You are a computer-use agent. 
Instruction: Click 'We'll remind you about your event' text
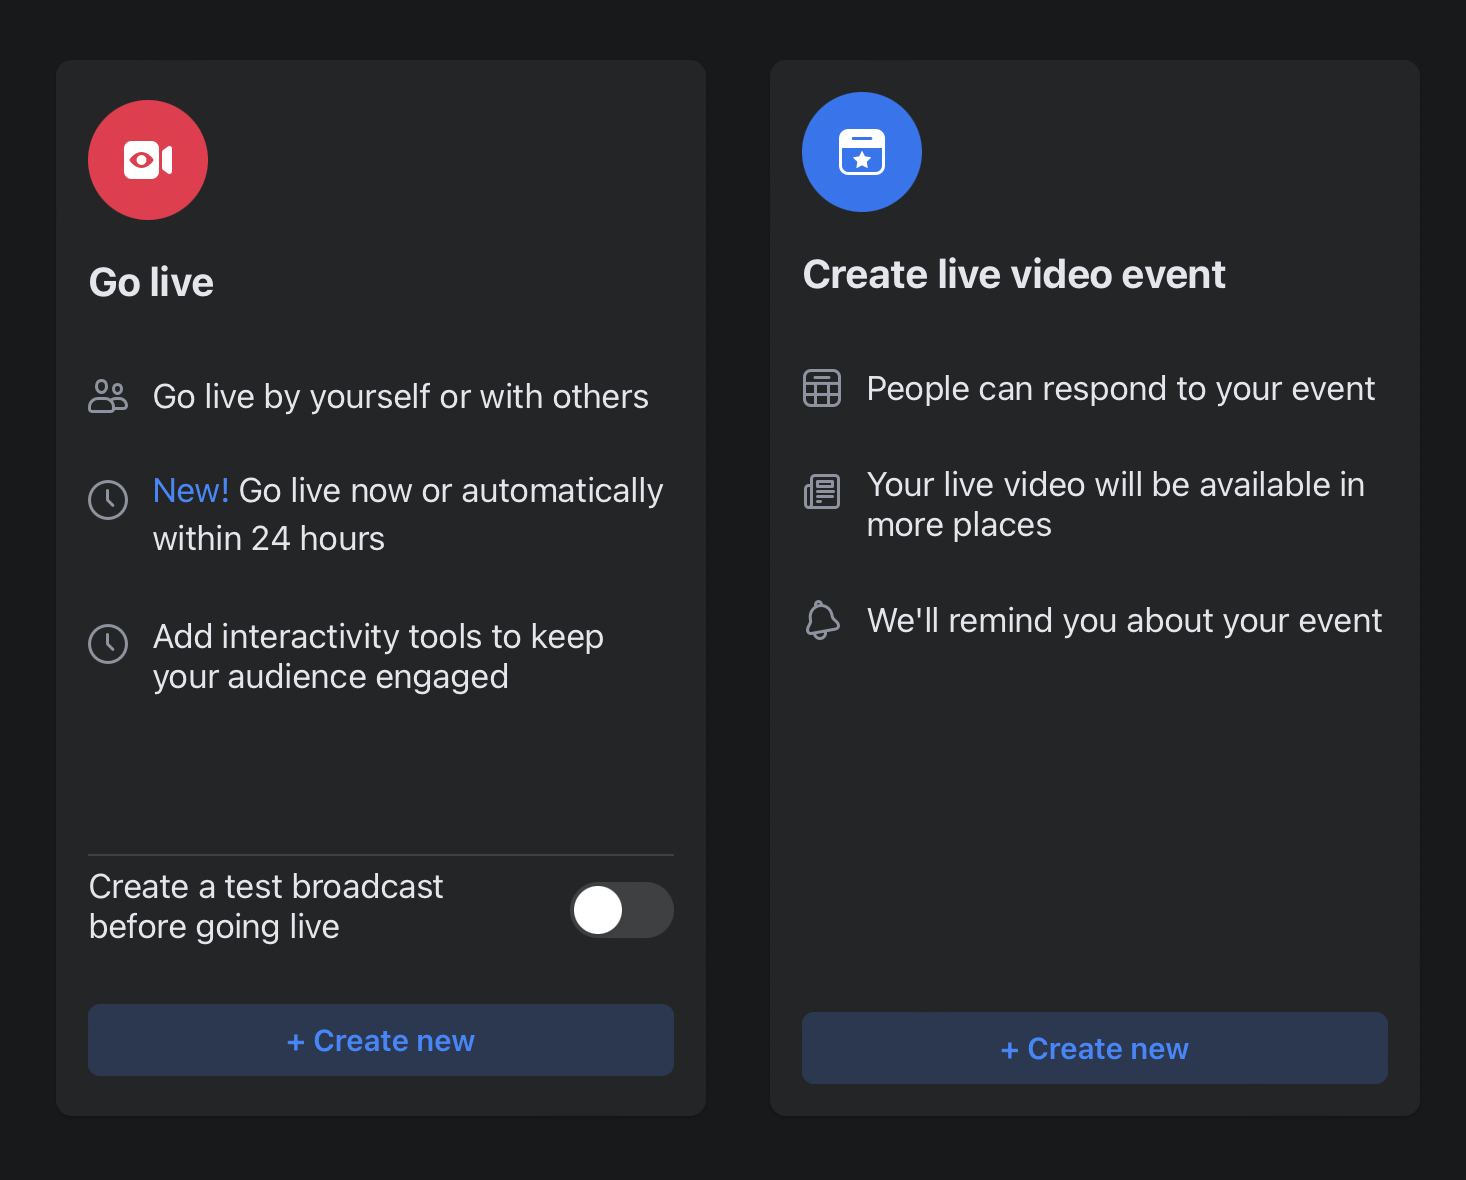[x=1125, y=621]
